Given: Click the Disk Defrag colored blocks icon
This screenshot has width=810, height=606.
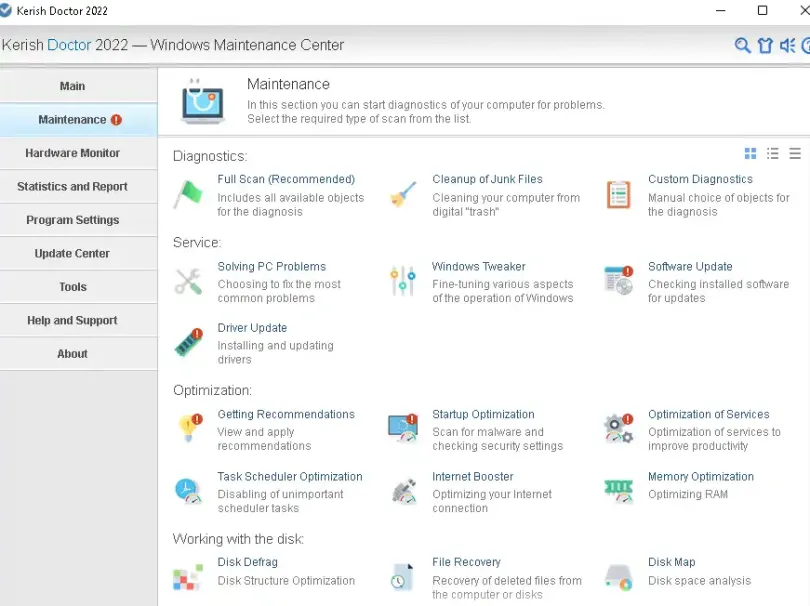Looking at the screenshot, I should (x=188, y=577).
